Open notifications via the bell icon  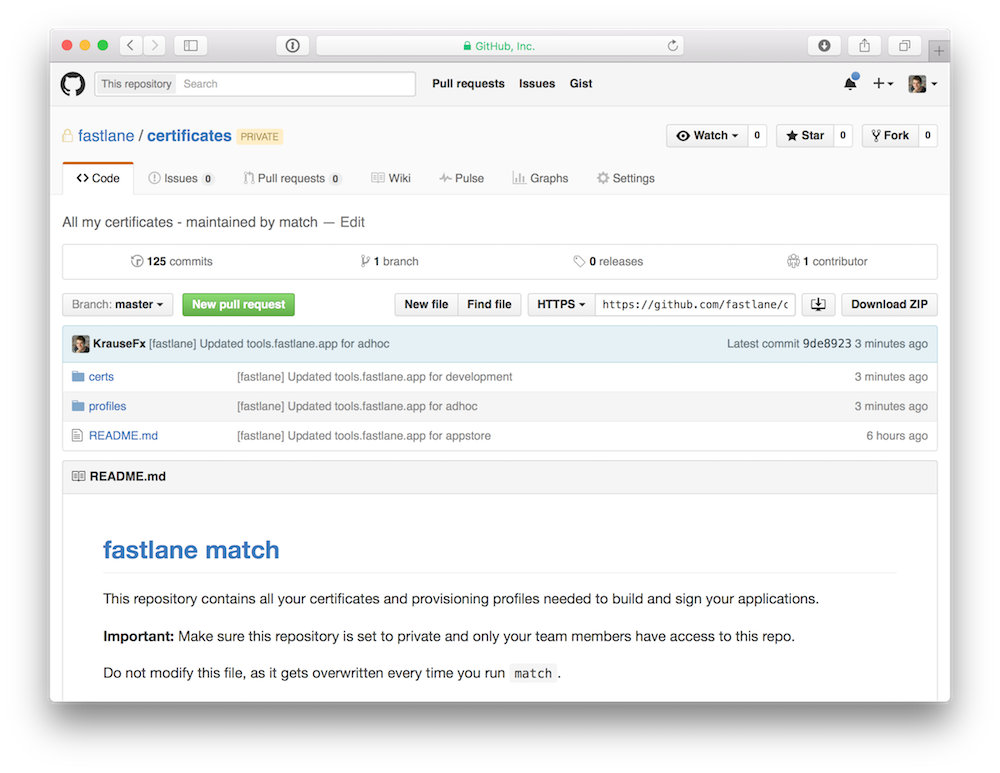pyautogui.click(x=849, y=84)
